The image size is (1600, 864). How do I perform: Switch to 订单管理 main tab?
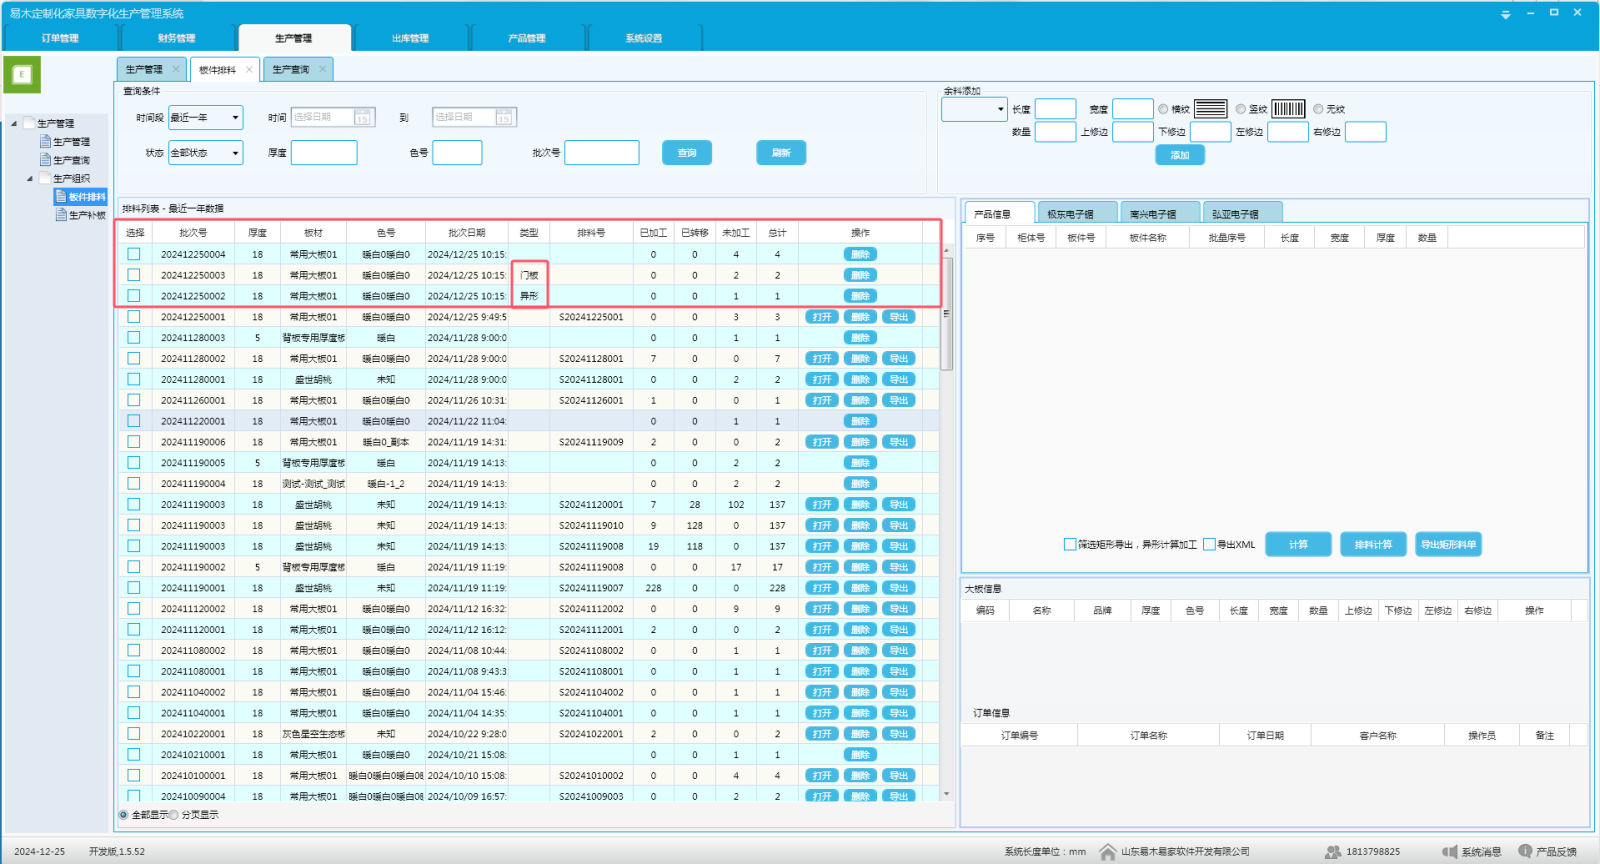point(60,38)
